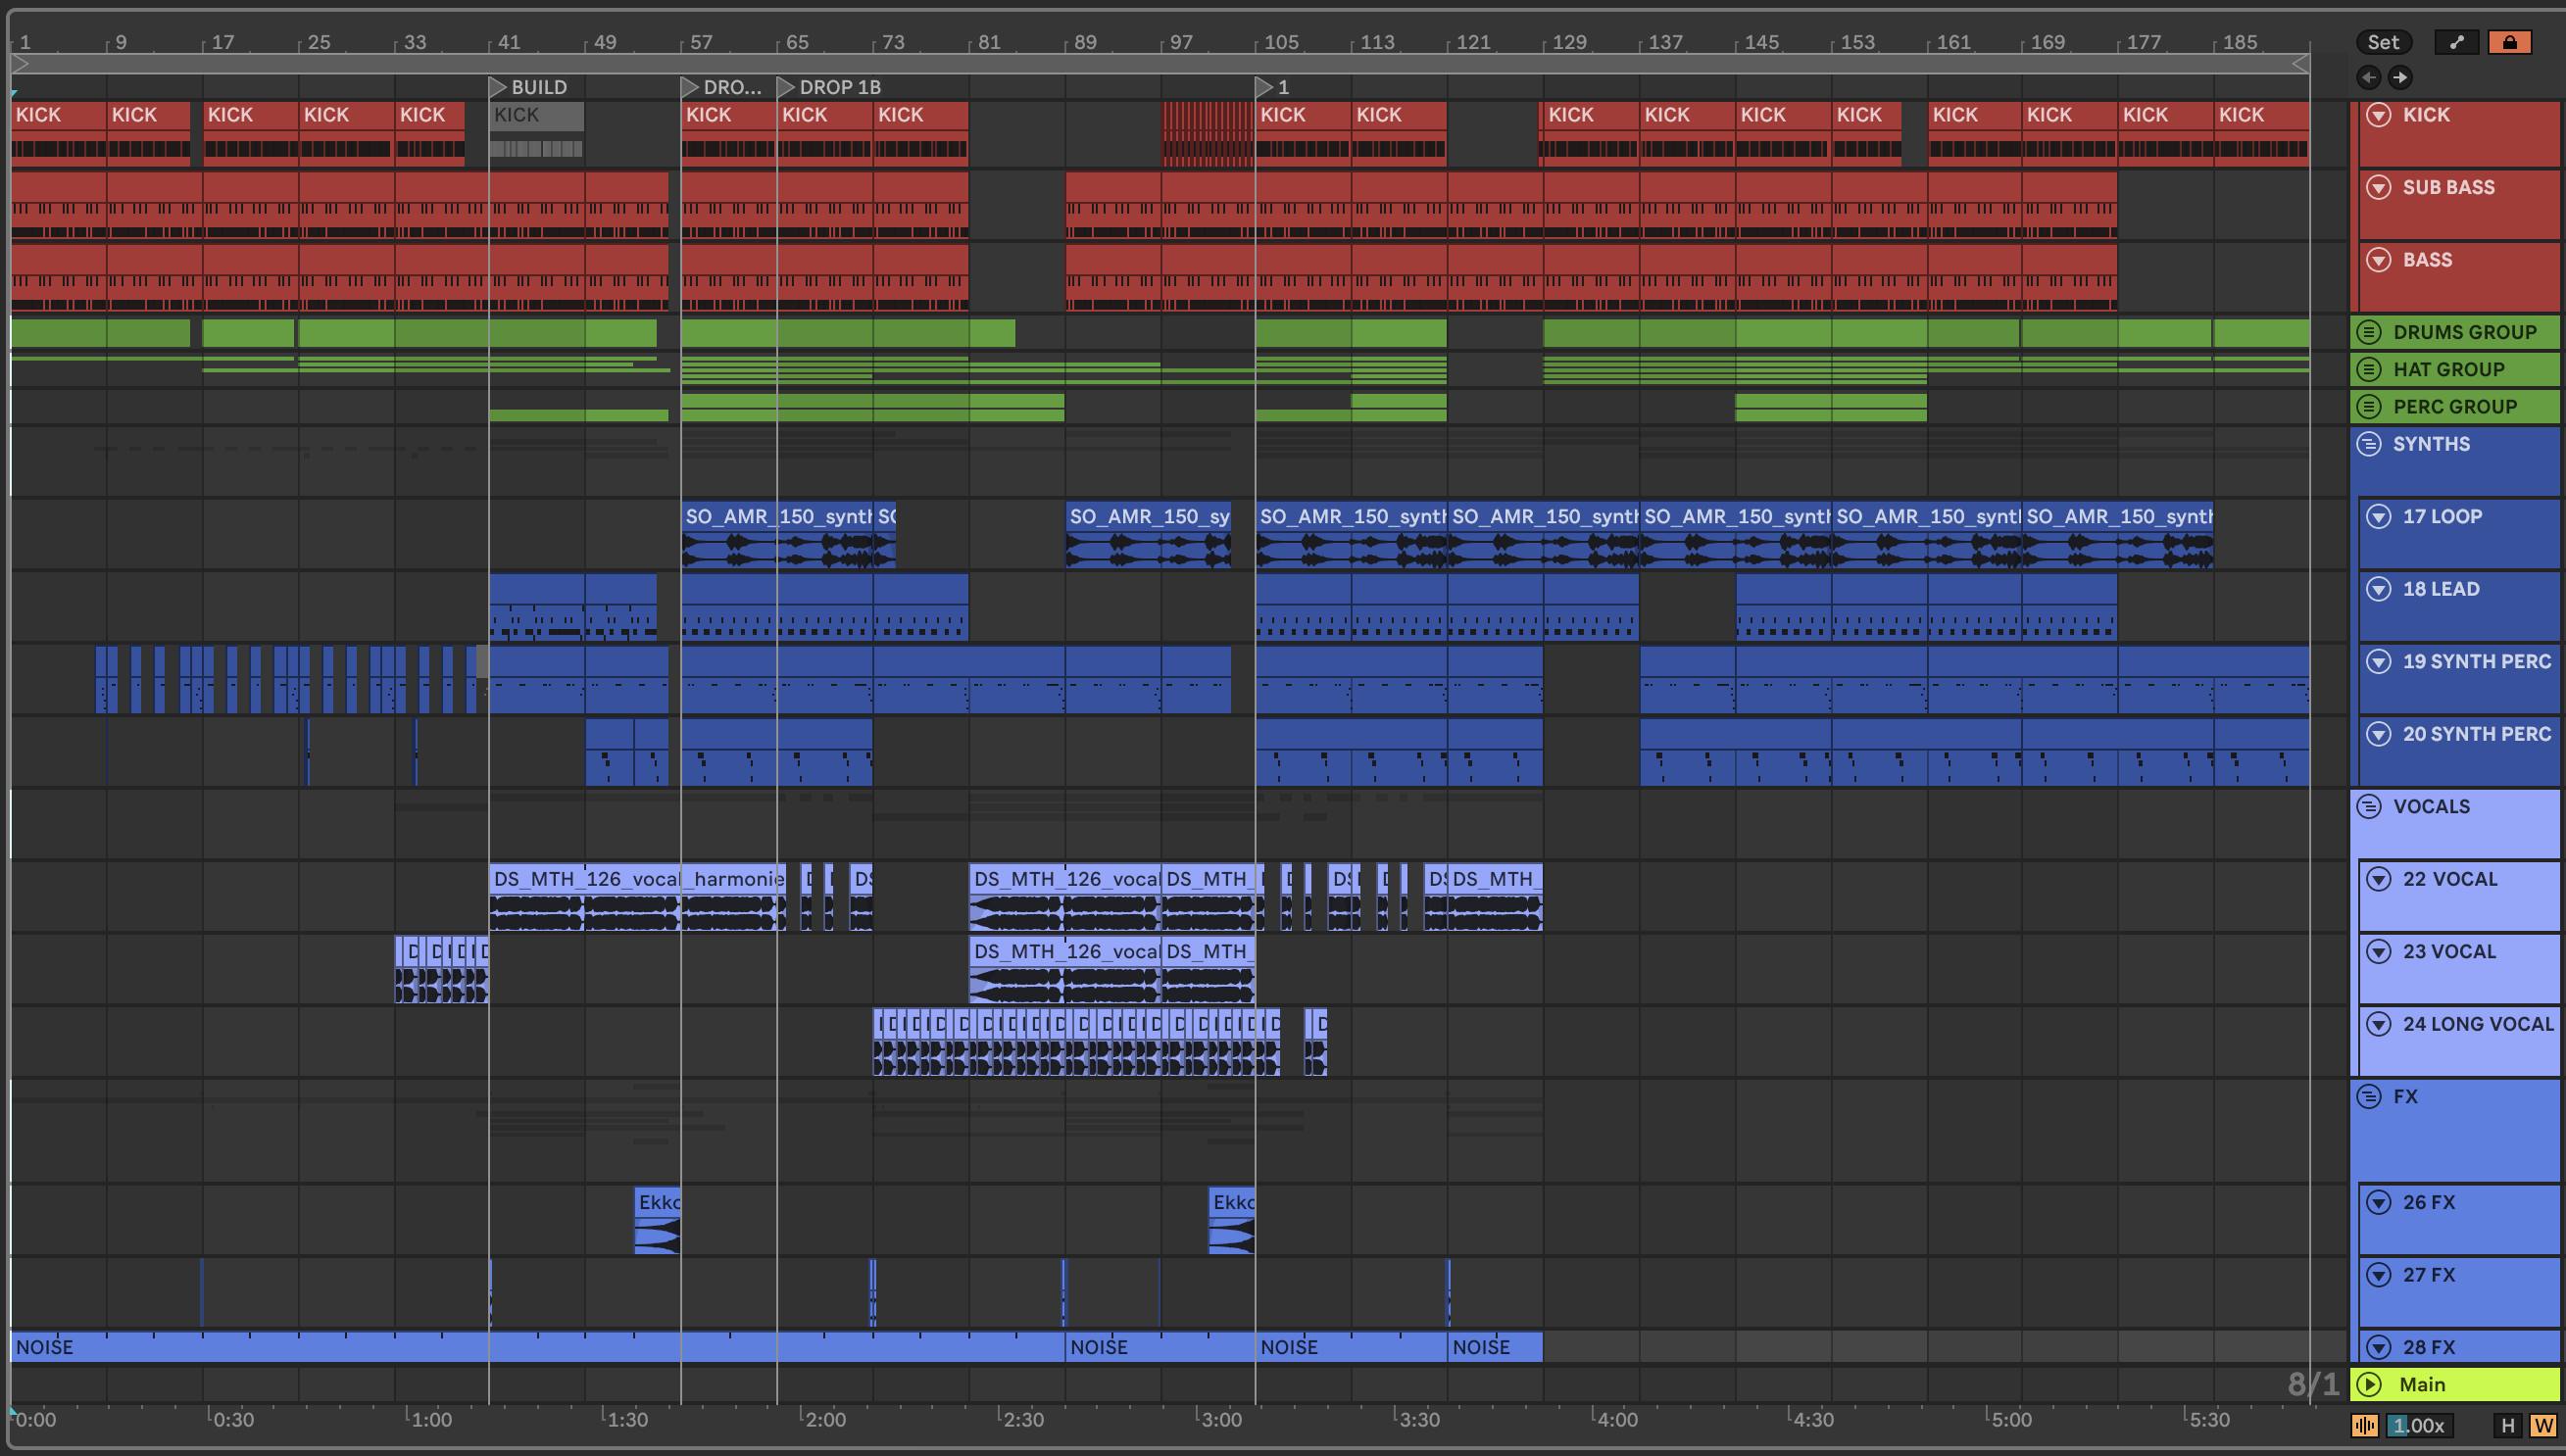Viewport: 2566px width, 1456px height.
Task: Fold the HAT GROUP group icon
Action: (2369, 369)
